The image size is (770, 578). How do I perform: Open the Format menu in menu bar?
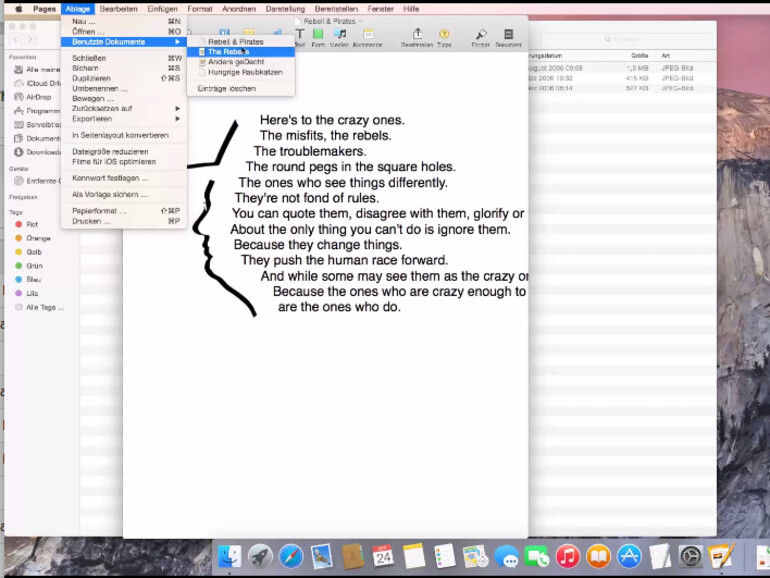coord(200,9)
